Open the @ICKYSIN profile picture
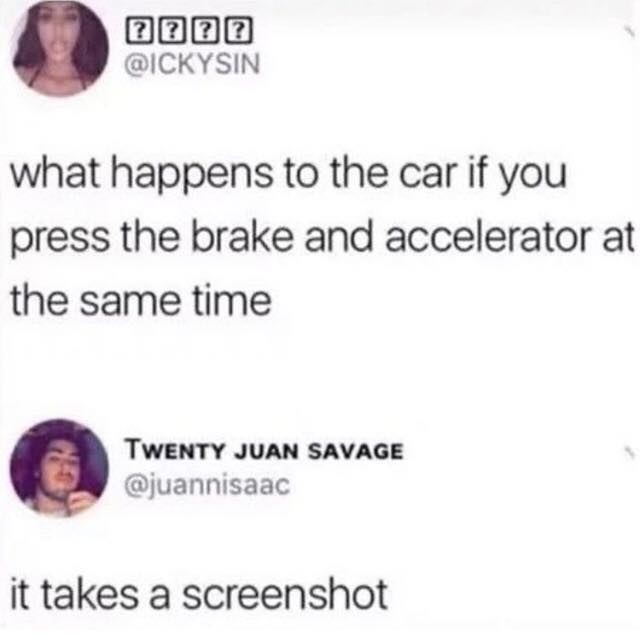 [60, 48]
